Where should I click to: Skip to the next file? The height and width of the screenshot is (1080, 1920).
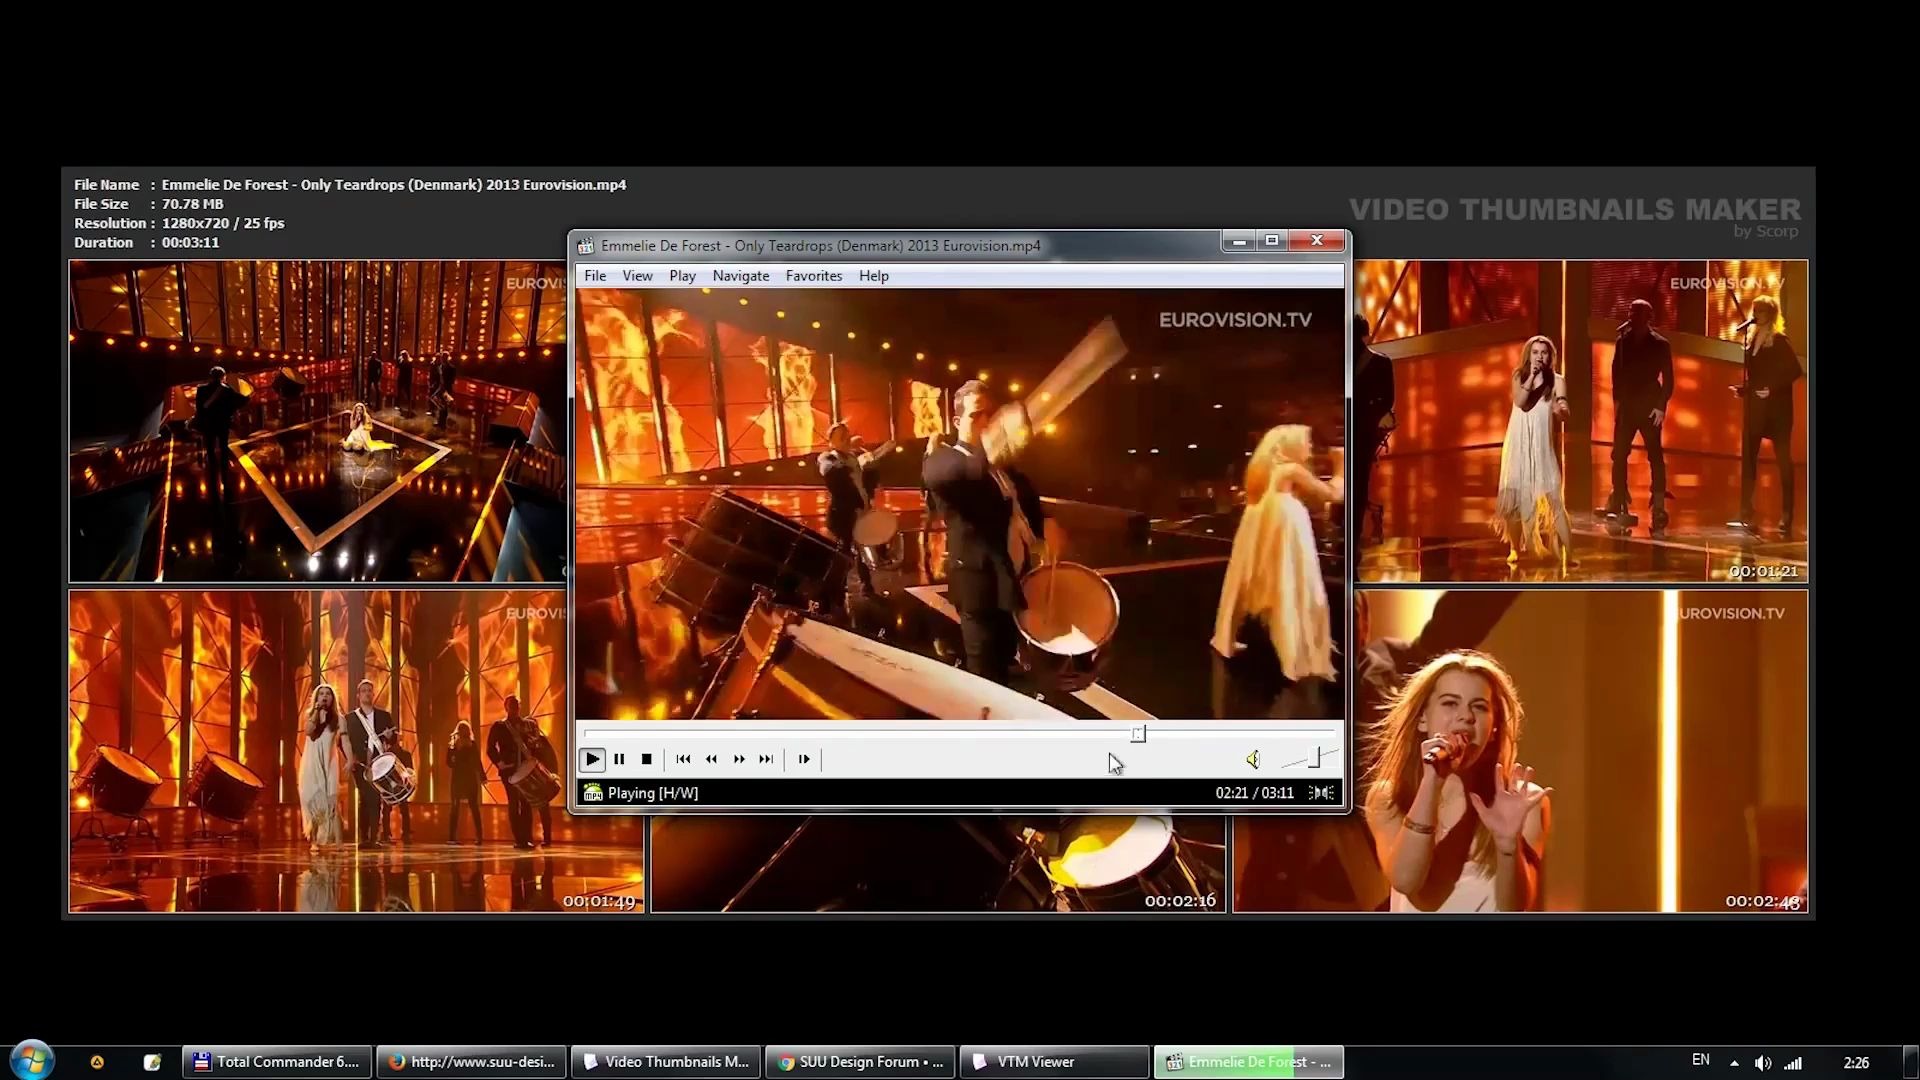(766, 759)
